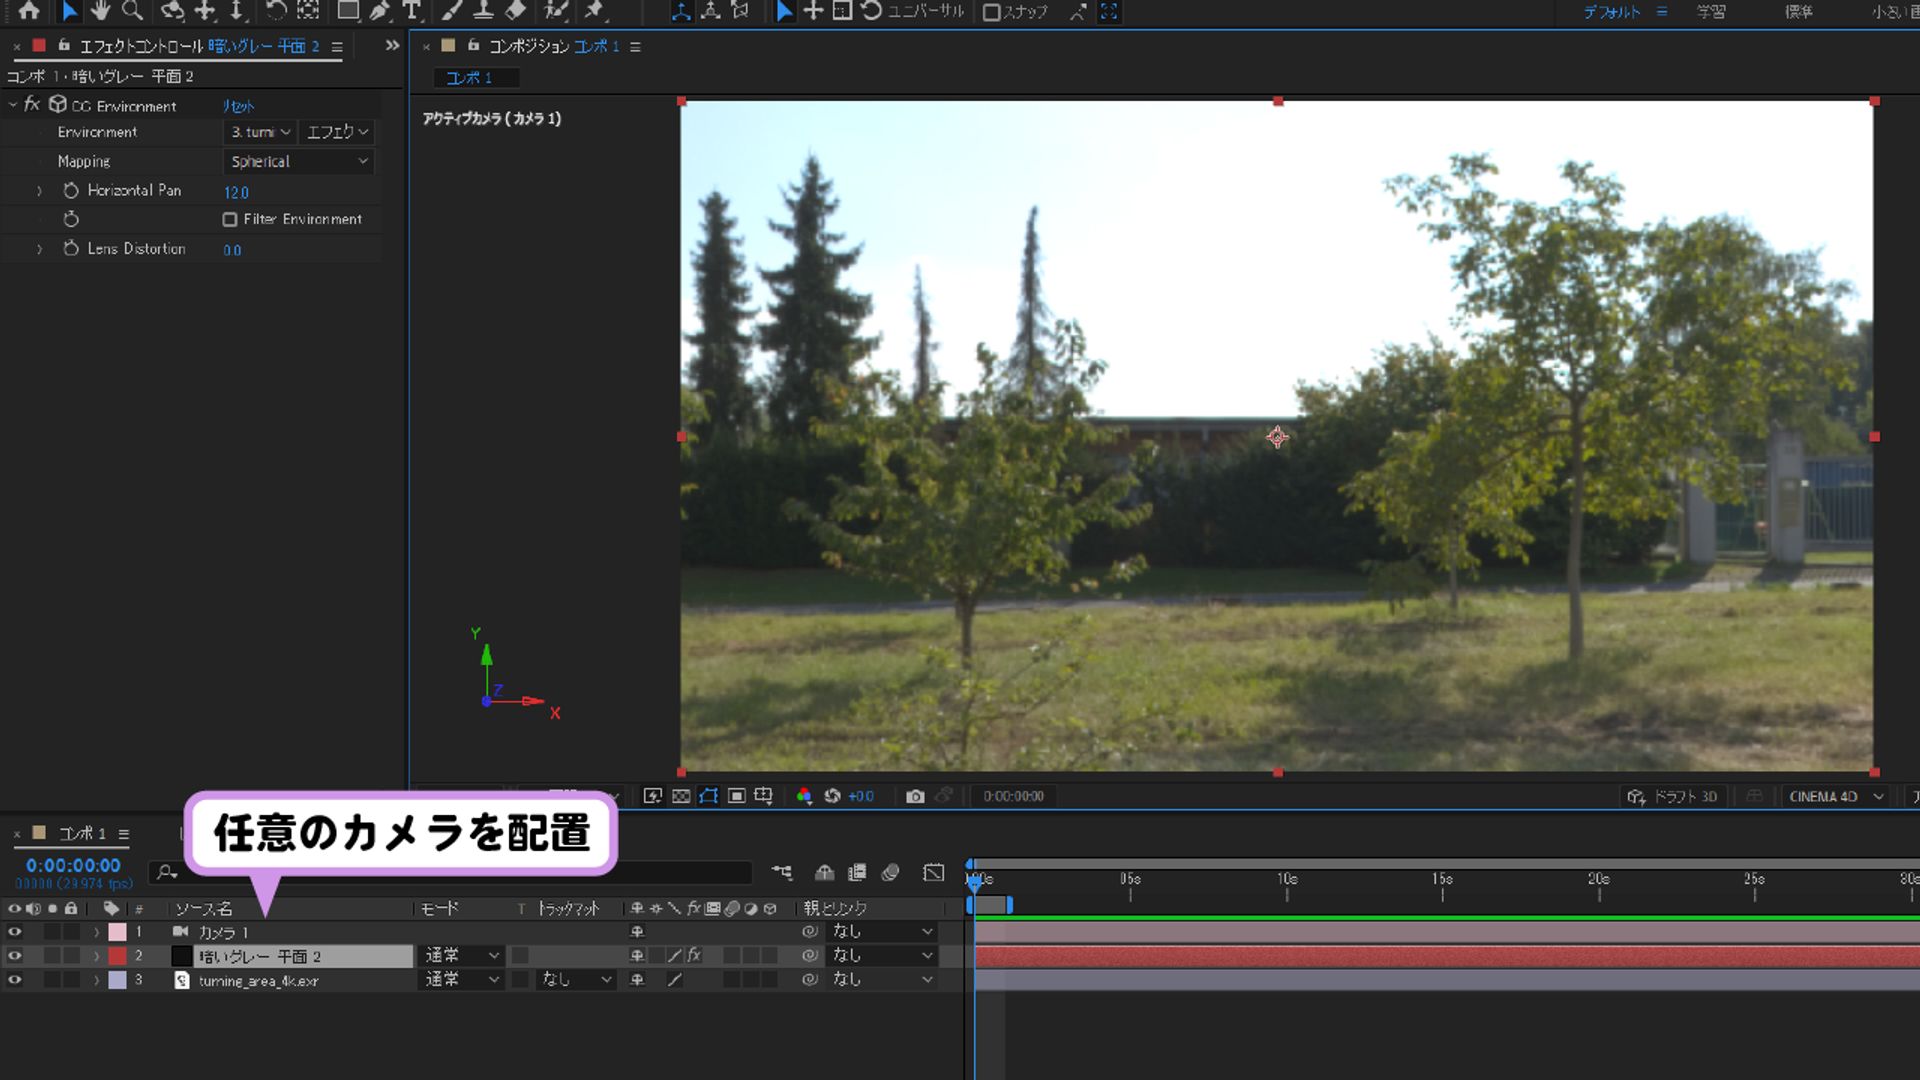Select the Hand tool
Screen dimensions: 1920x1080
pyautogui.click(x=100, y=11)
